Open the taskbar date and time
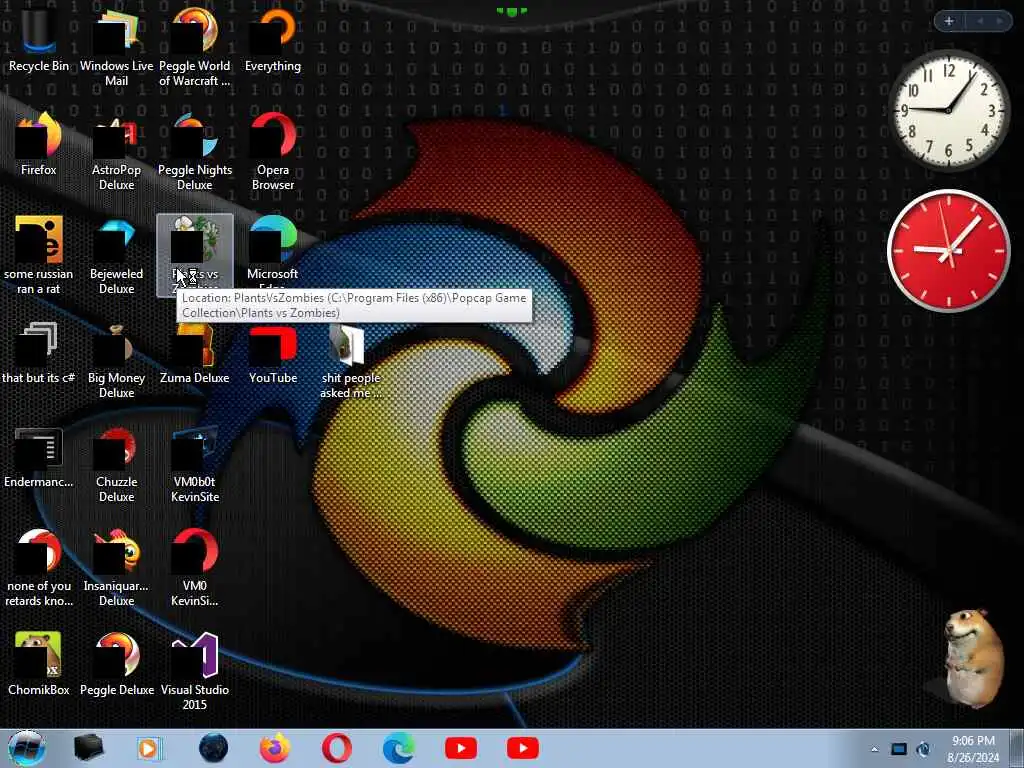The width and height of the screenshot is (1024, 768). (973, 749)
